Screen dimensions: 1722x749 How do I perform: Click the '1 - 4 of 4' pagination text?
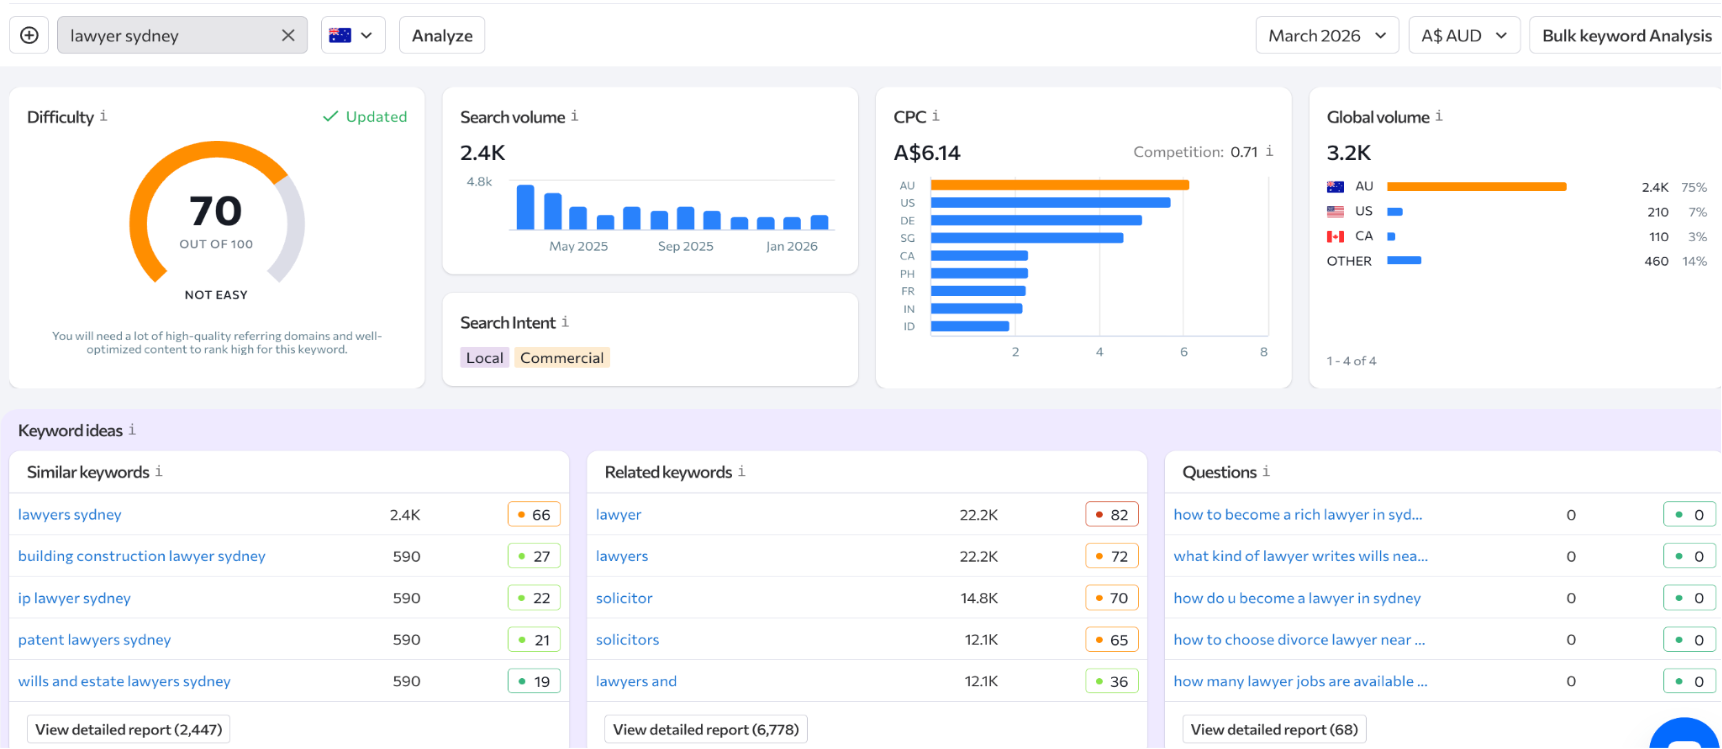1351,361
